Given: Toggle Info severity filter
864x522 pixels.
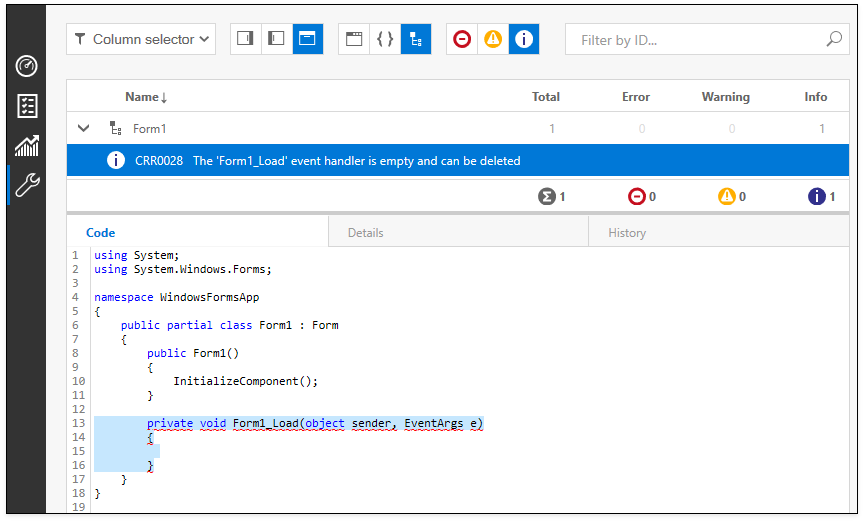Looking at the screenshot, I should coord(524,39).
